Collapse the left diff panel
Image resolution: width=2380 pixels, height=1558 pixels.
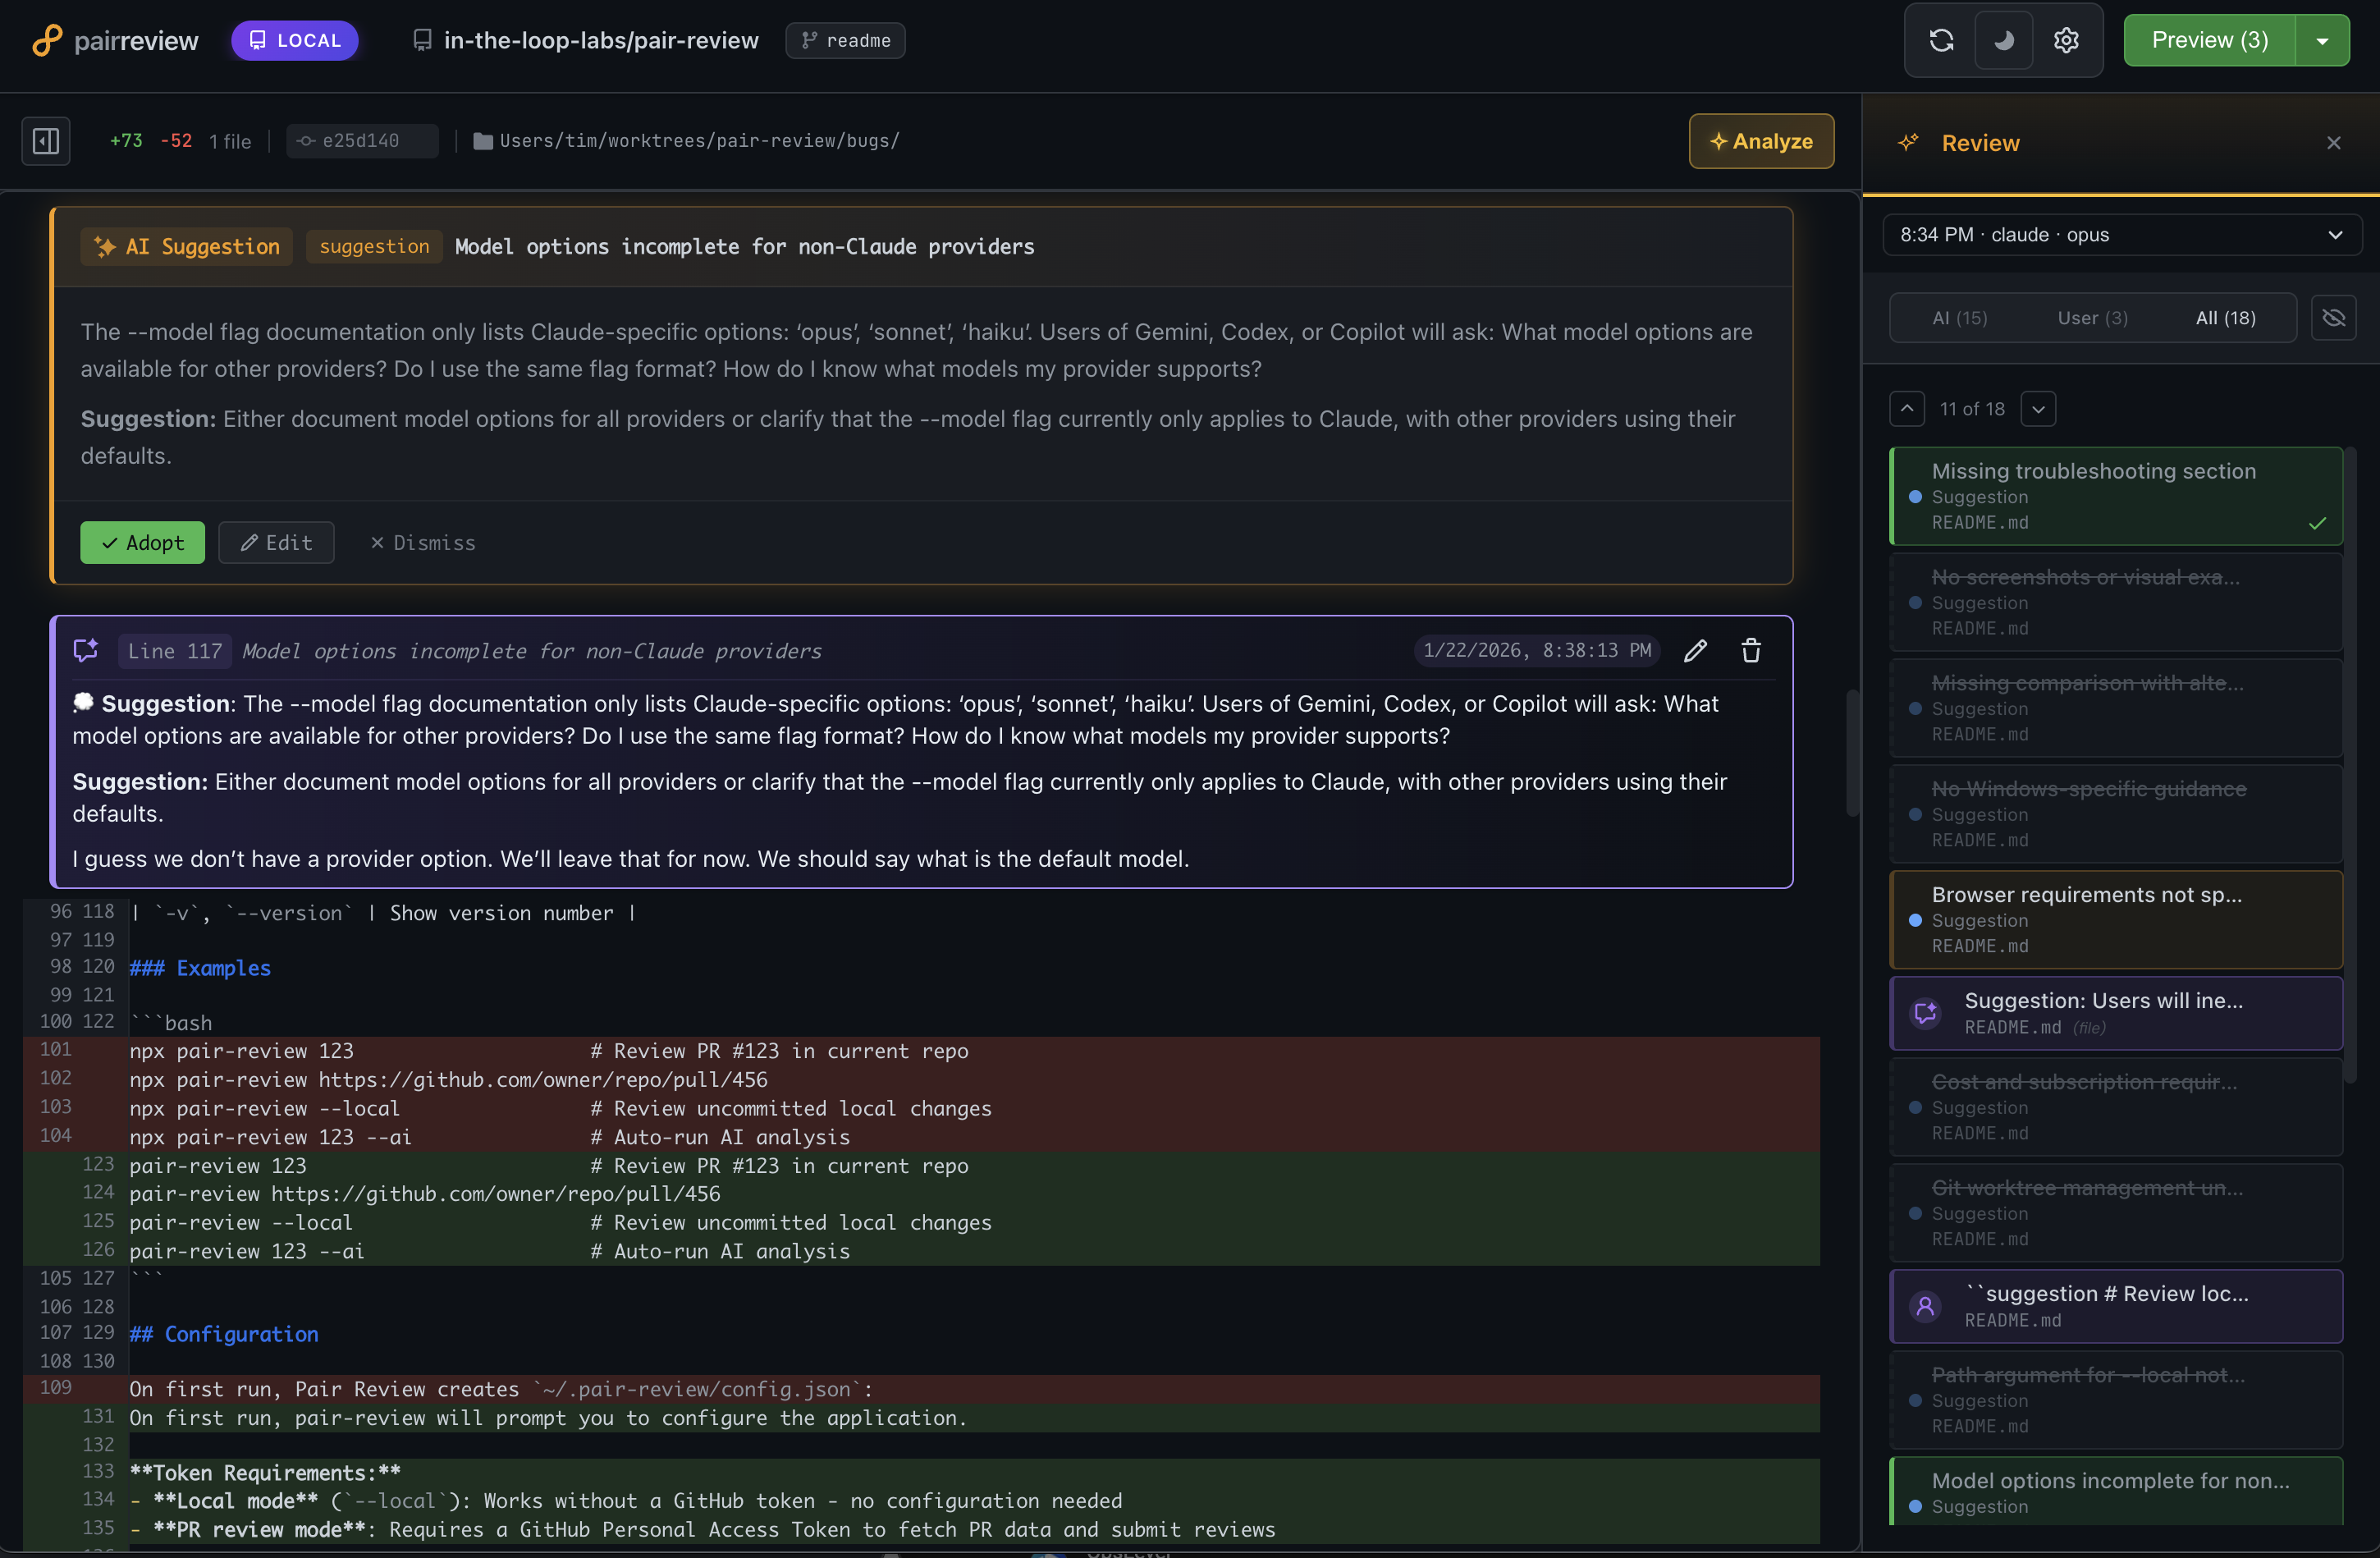tap(45, 141)
